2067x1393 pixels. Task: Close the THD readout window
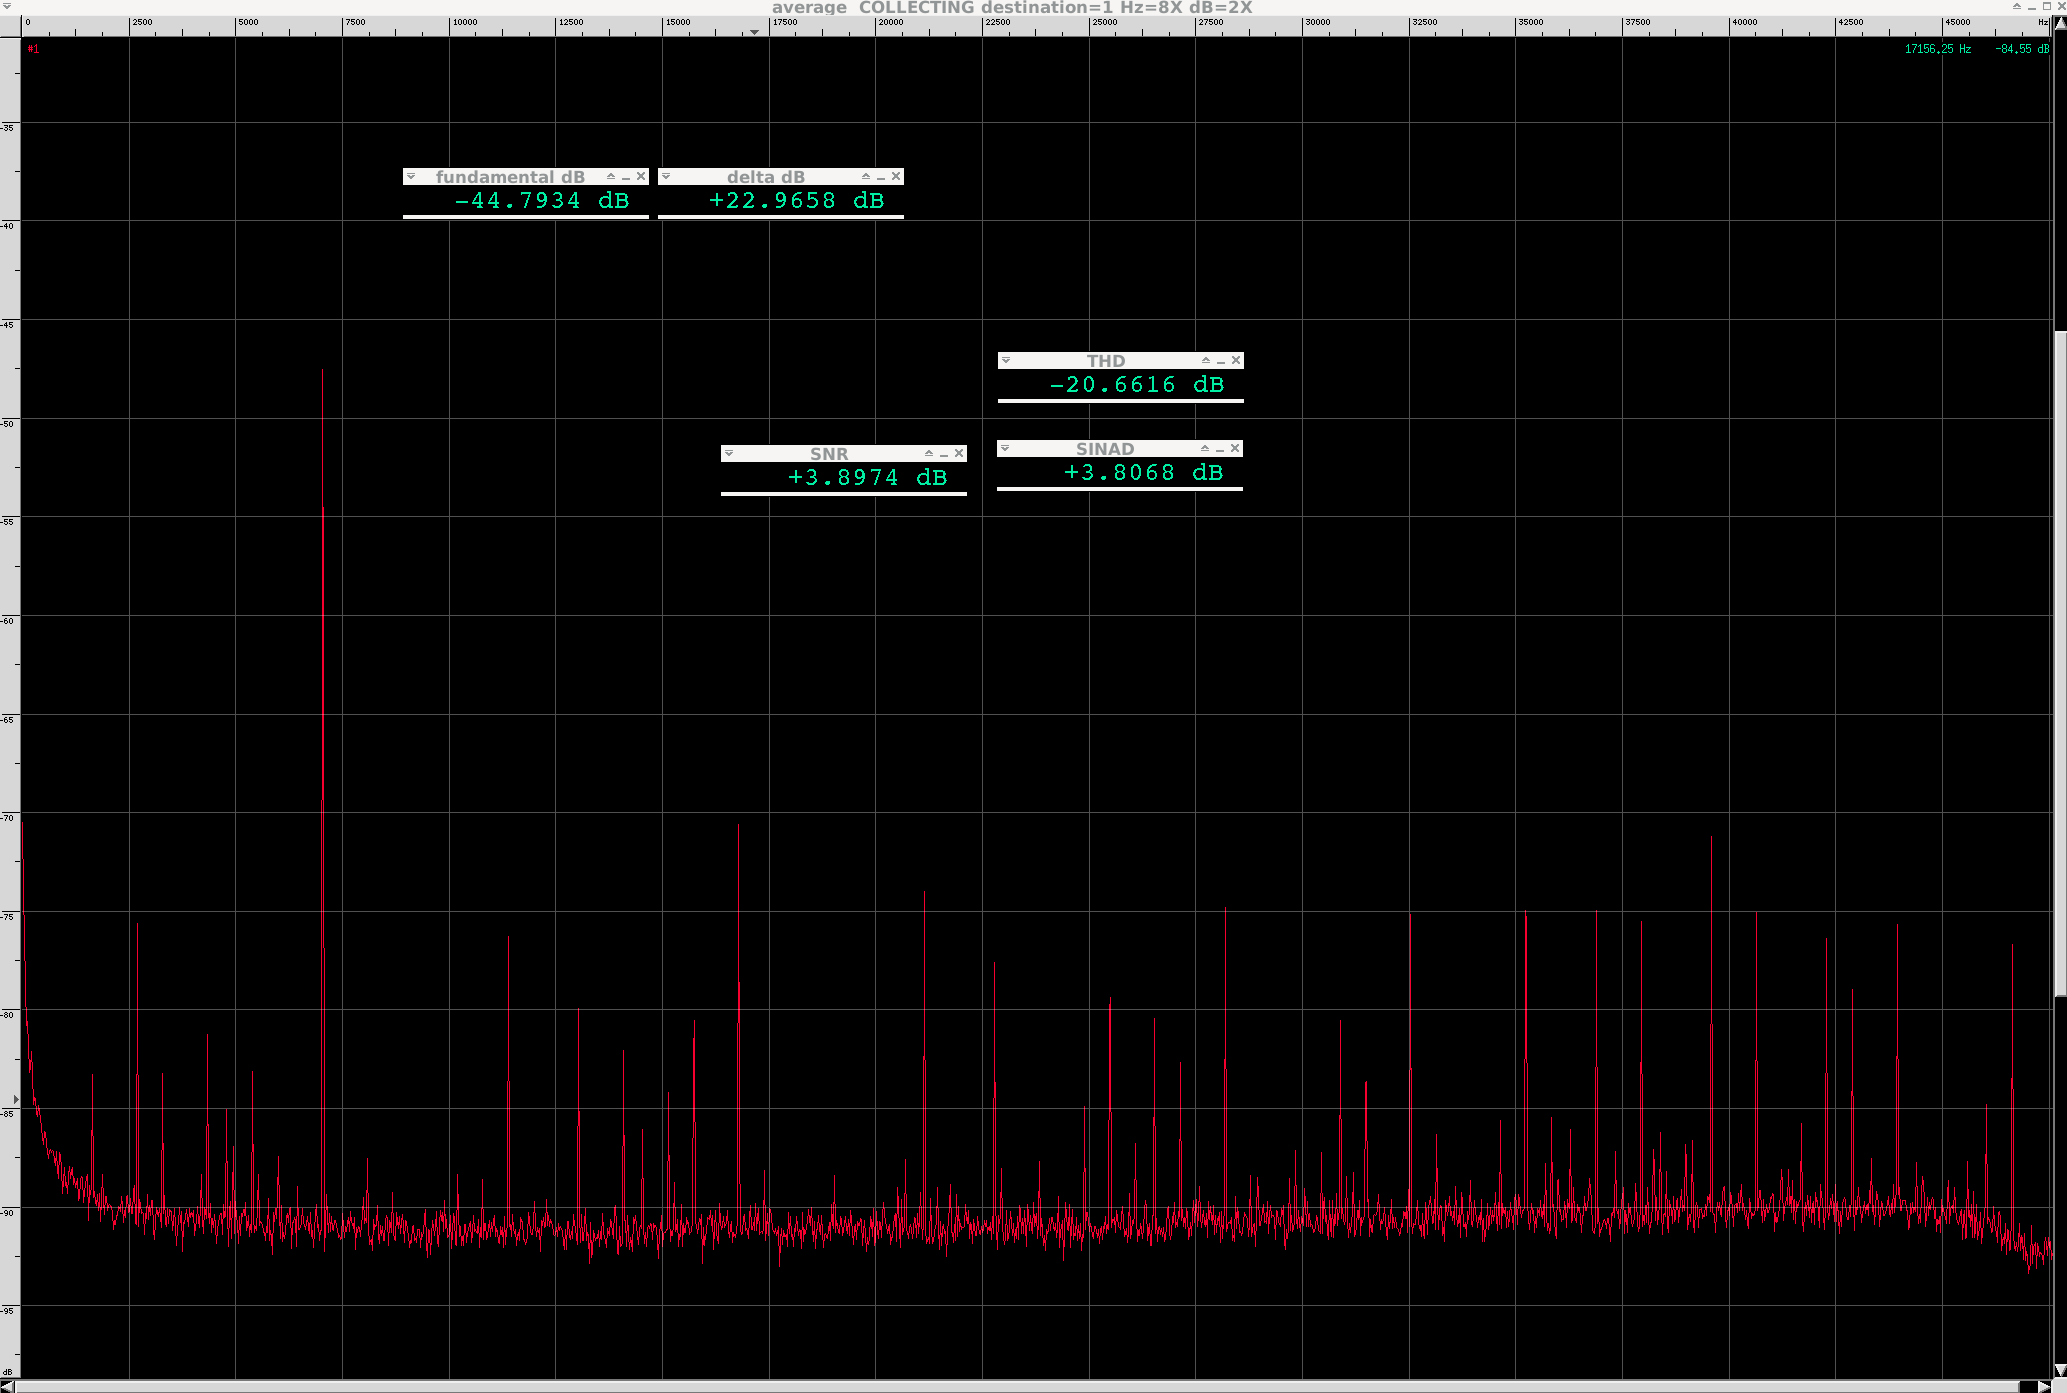click(x=1236, y=361)
